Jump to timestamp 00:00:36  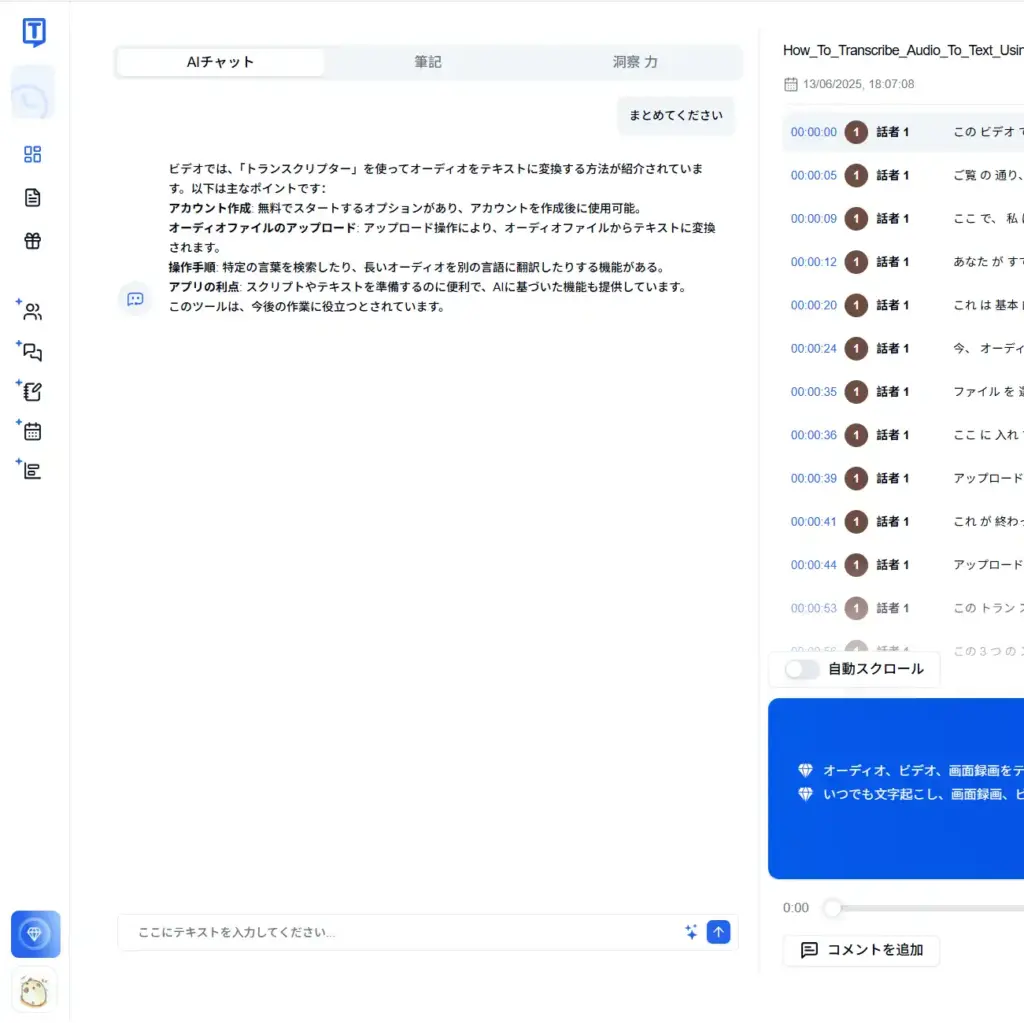tap(813, 435)
